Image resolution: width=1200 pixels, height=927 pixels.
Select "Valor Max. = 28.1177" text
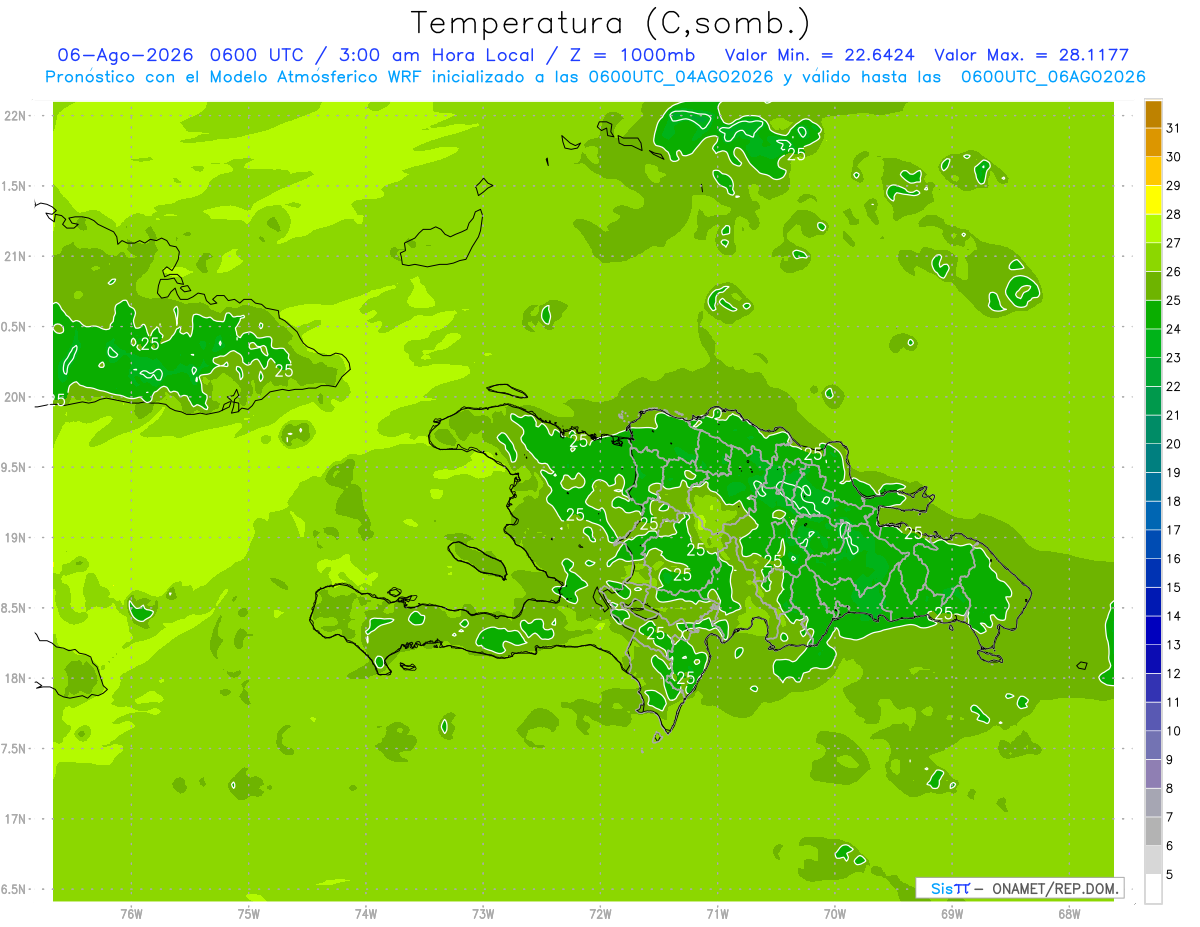pyautogui.click(x=1031, y=55)
